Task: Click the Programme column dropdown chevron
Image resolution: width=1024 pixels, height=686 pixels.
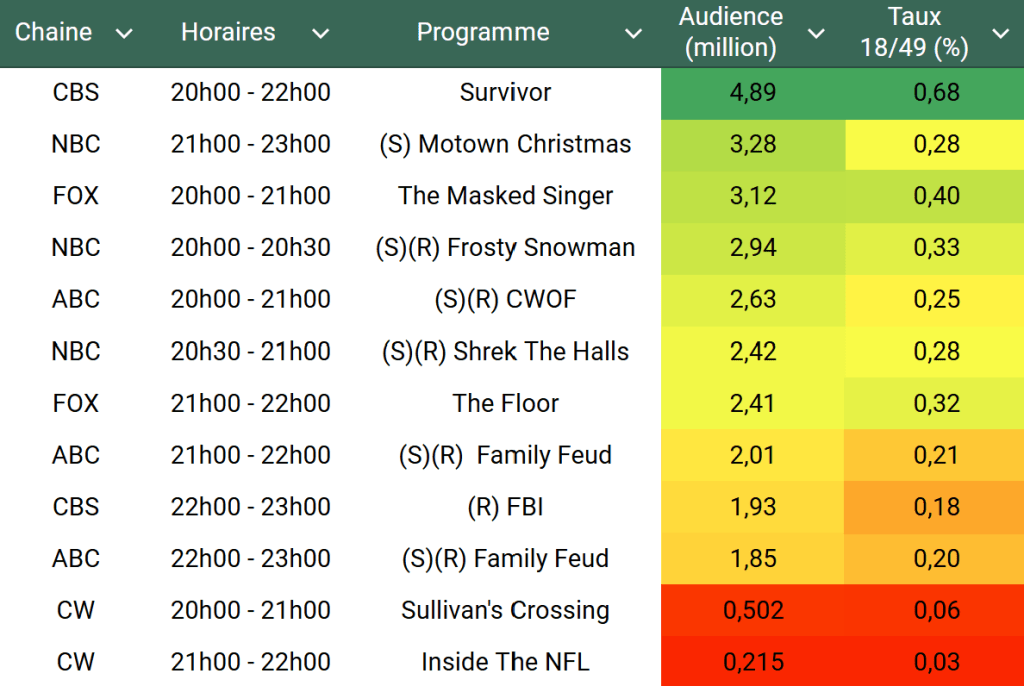Action: tap(633, 34)
